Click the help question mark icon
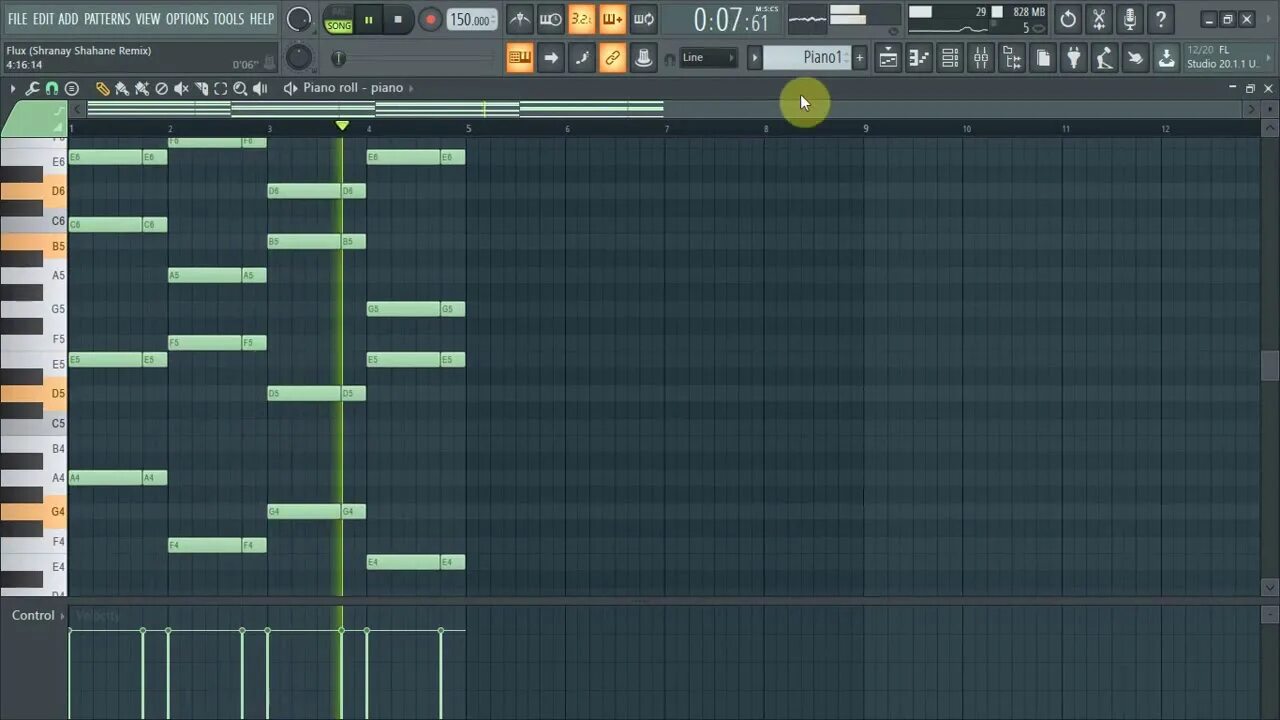1280x720 pixels. pos(1161,19)
